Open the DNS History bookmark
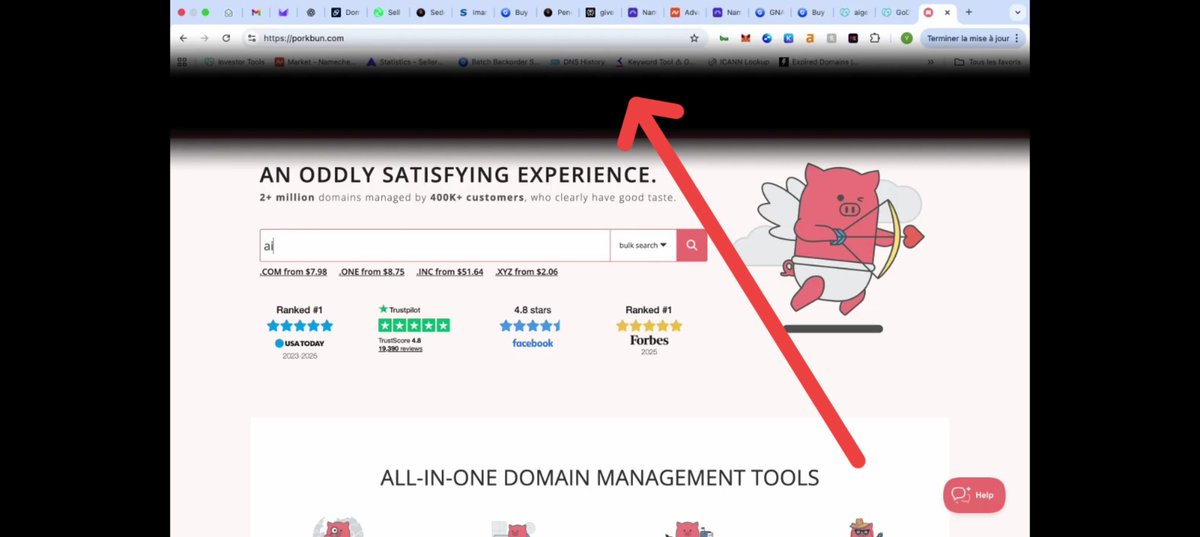The image size is (1200, 537). (577, 62)
